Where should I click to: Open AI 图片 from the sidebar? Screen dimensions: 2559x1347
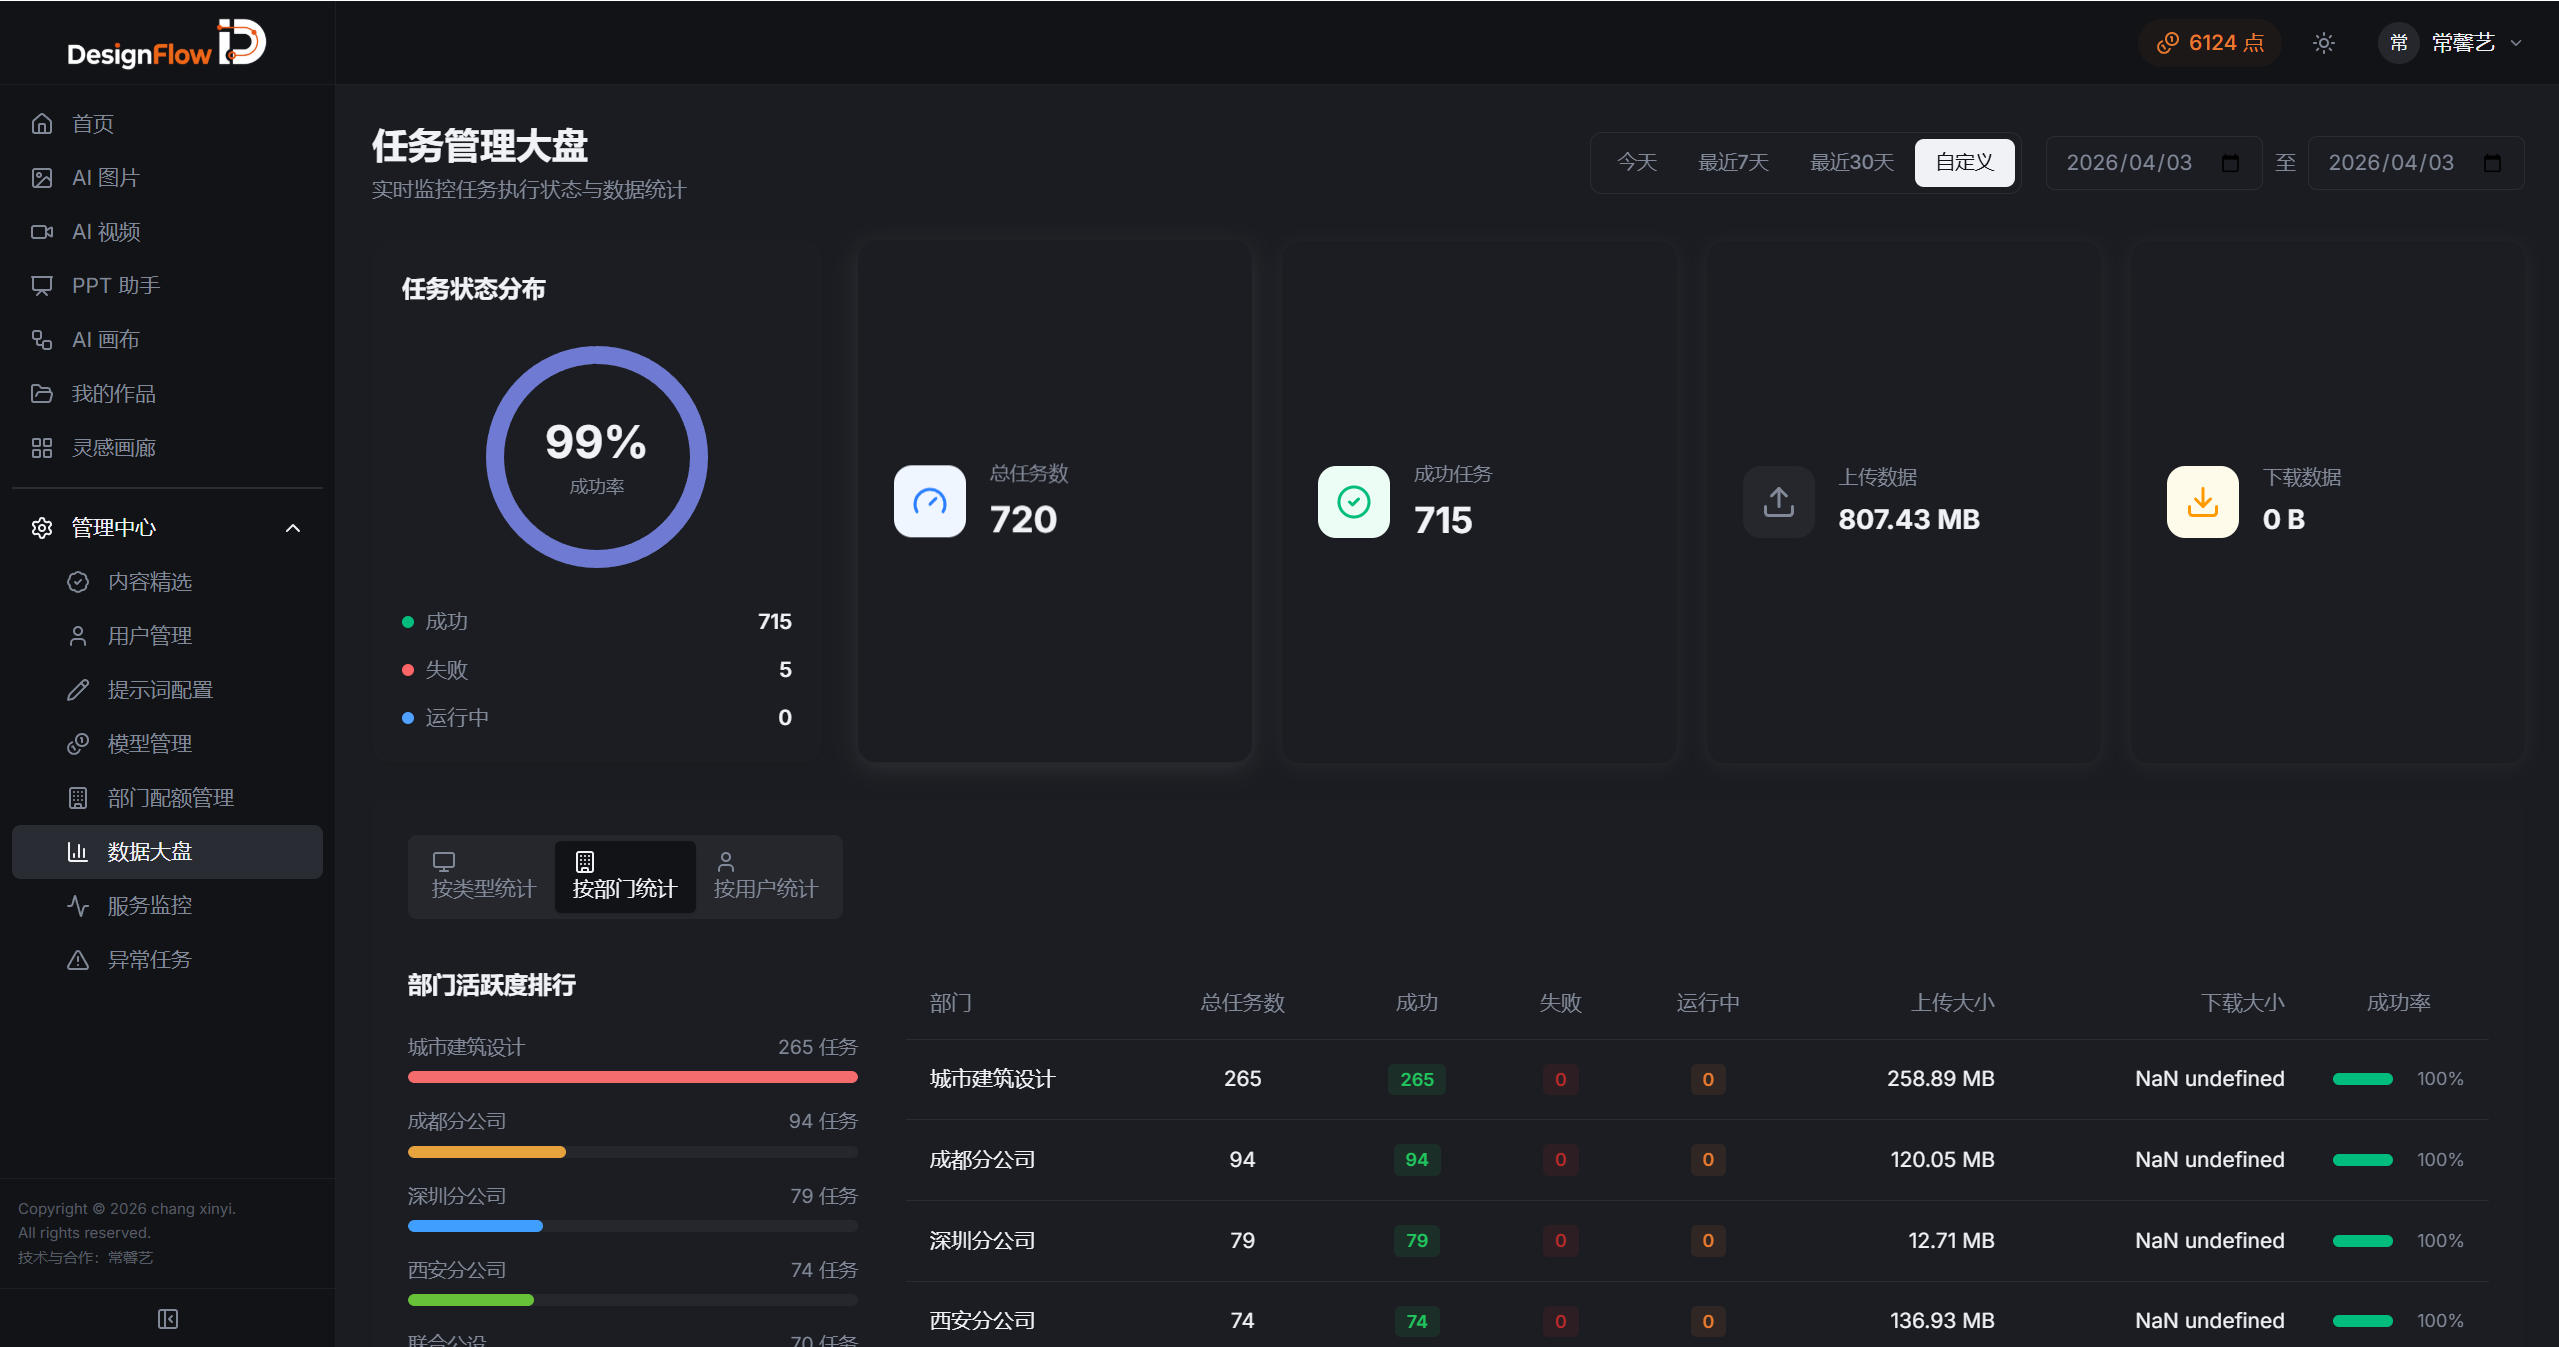tap(105, 178)
